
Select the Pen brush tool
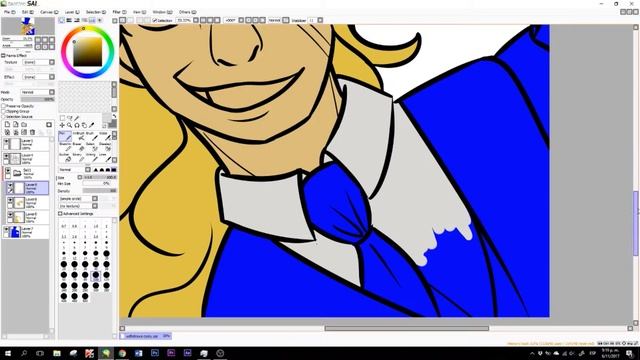[x=65, y=136]
